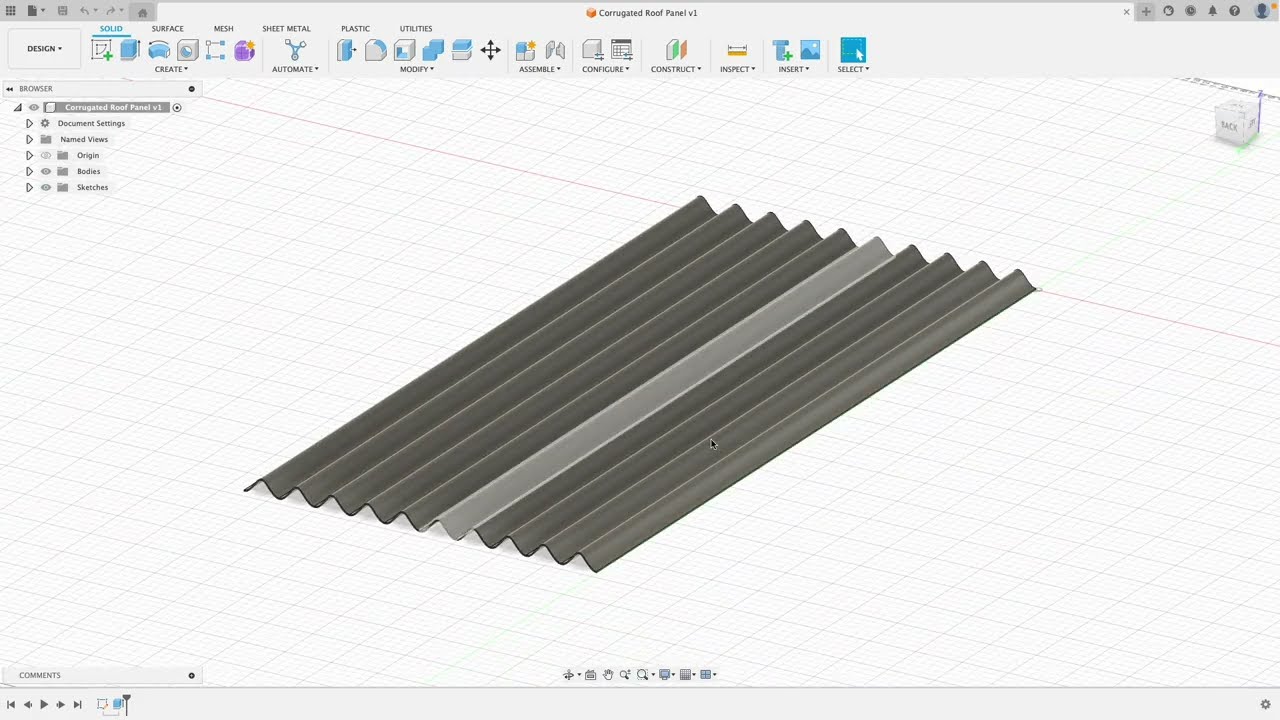The height and width of the screenshot is (720, 1280).
Task: Click the Undo arrow
Action: (x=84, y=11)
